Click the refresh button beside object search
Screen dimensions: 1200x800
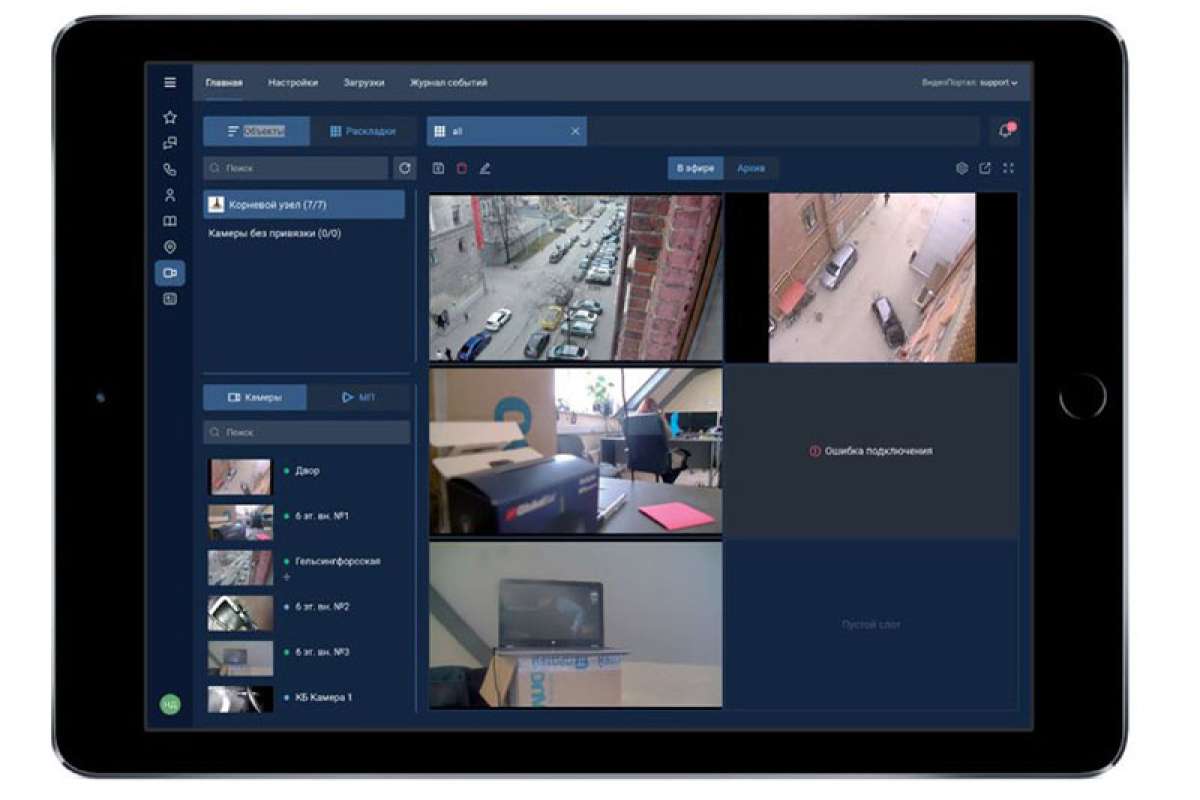[405, 168]
